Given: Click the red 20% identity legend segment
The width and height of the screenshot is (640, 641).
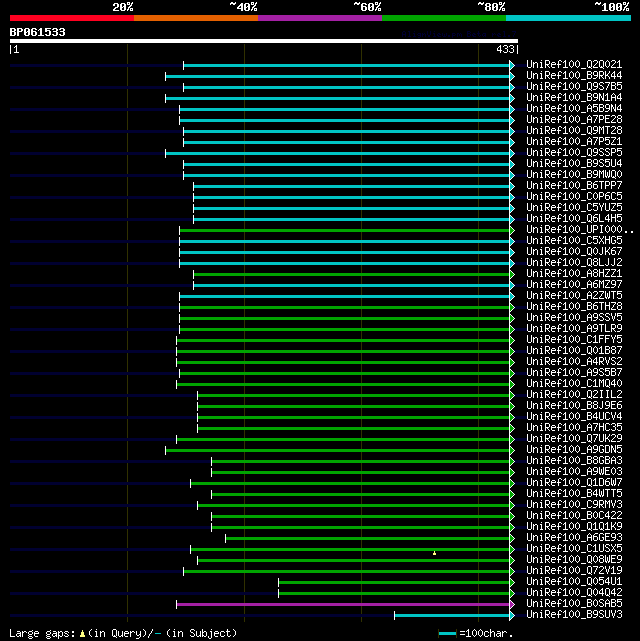Looking at the screenshot, I should (72, 18).
